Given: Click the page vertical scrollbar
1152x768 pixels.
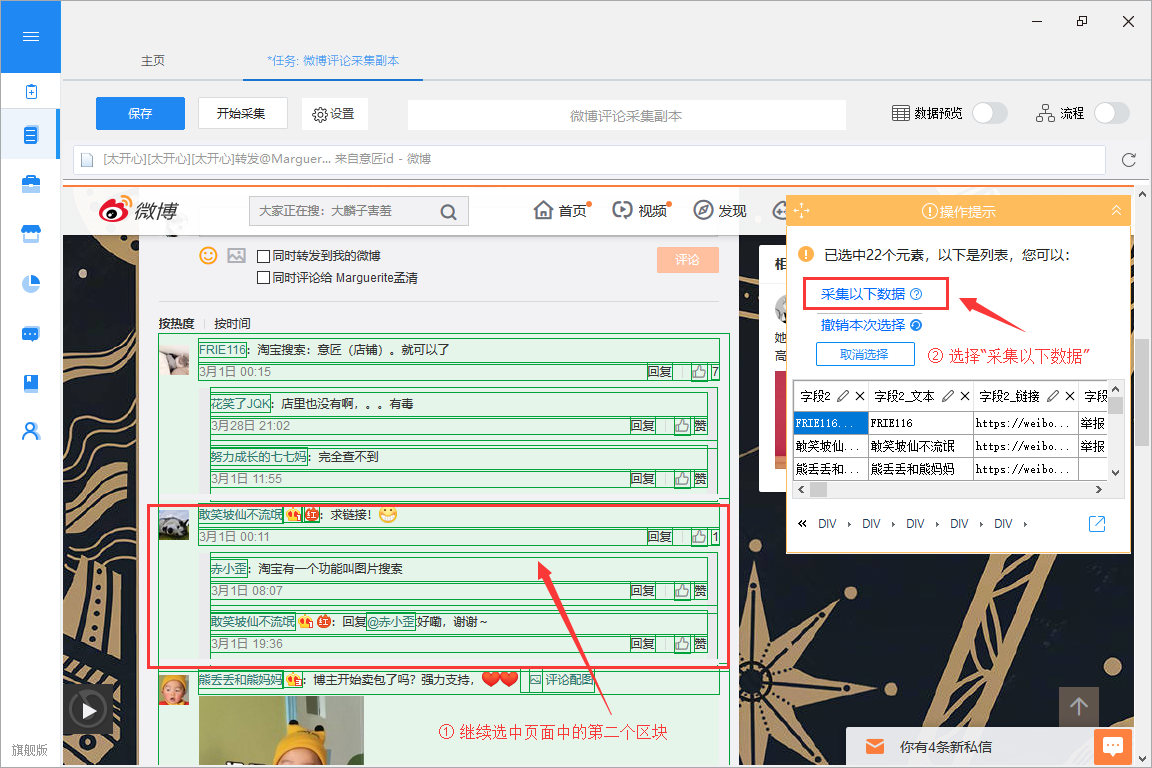Looking at the screenshot, I should click(1142, 393).
